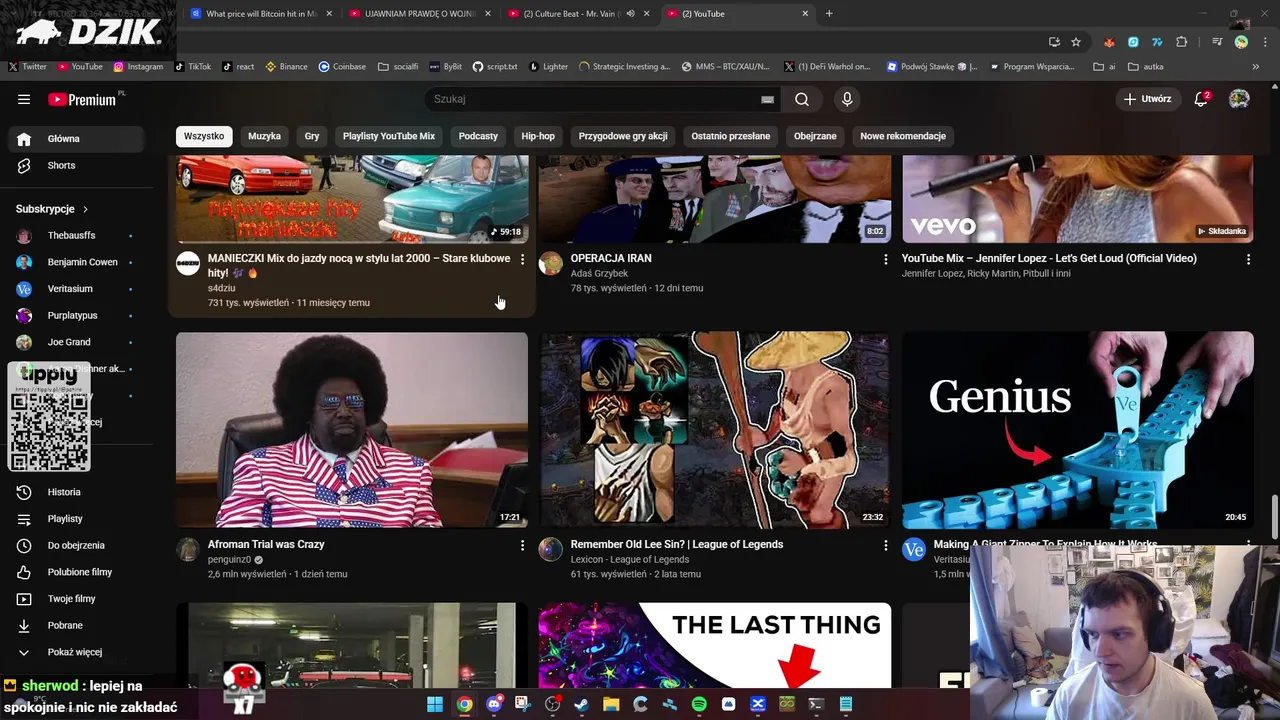Screen dimensions: 1280x720
Task: Select the Wszystko filter chip
Action: (x=204, y=136)
